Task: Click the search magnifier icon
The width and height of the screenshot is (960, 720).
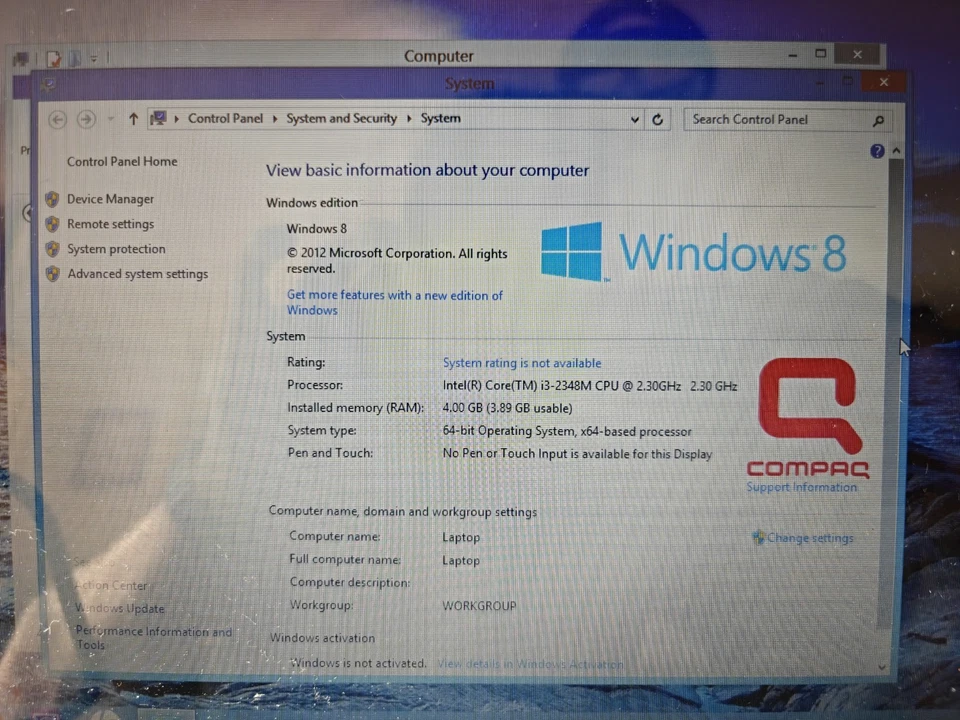Action: (877, 120)
